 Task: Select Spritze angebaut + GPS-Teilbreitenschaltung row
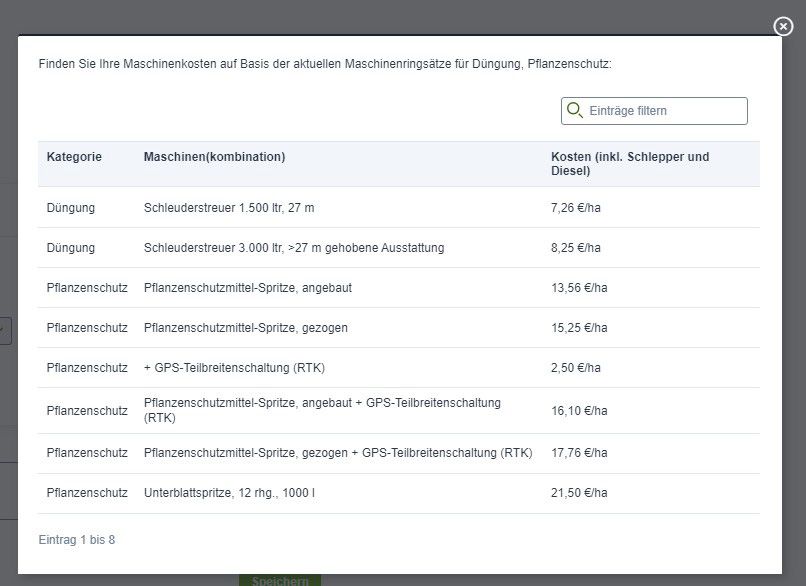click(x=399, y=411)
